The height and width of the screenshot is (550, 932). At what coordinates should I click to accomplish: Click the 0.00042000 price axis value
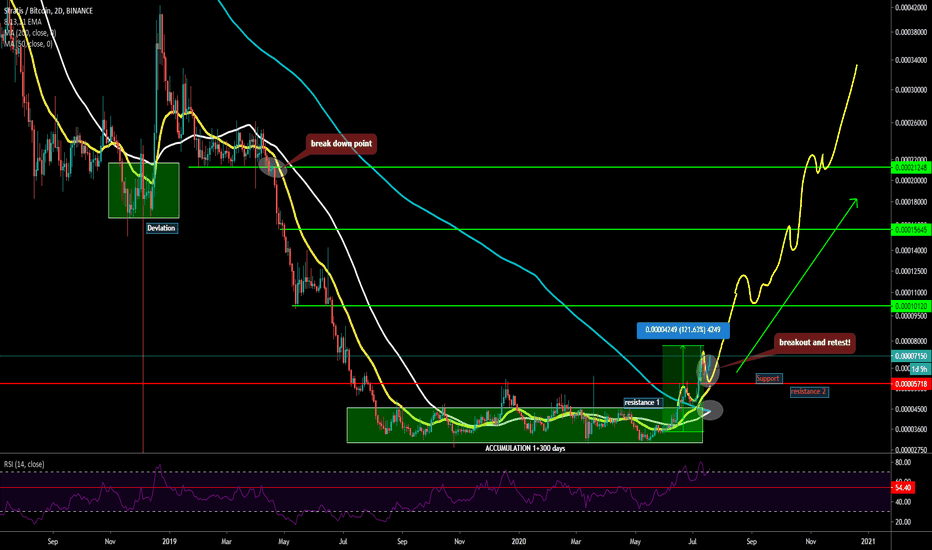(x=912, y=8)
